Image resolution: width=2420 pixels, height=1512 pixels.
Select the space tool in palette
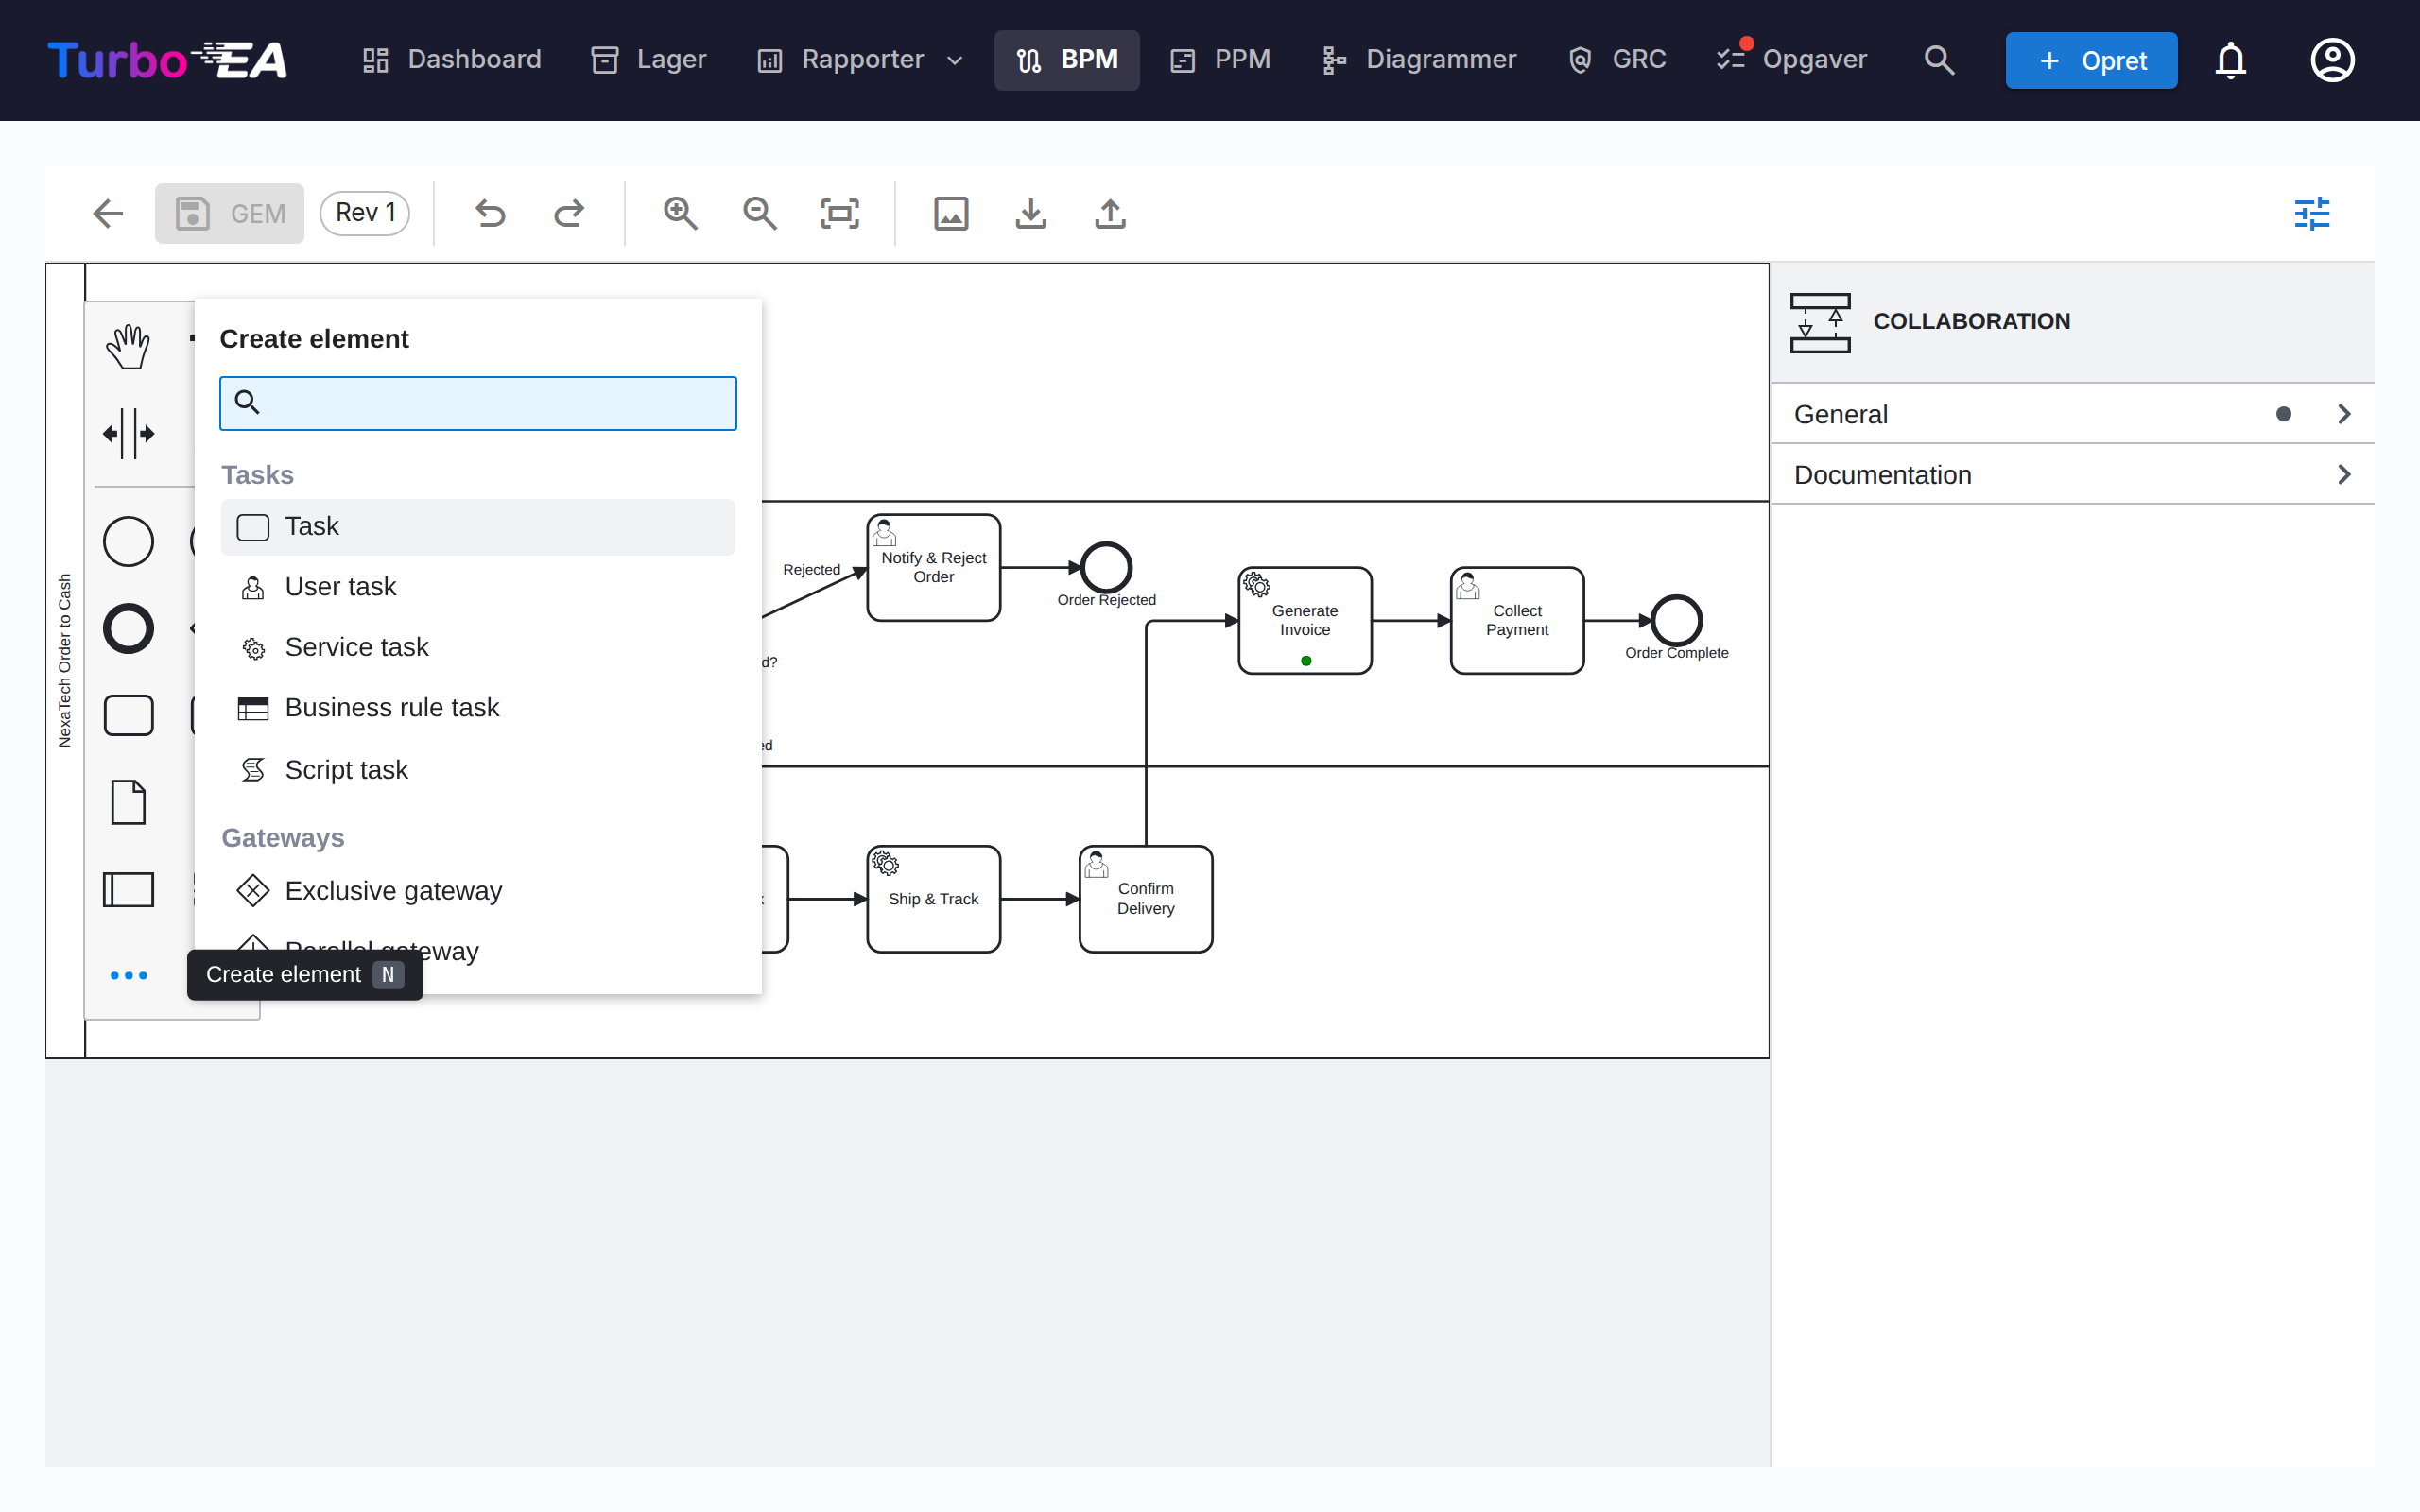pyautogui.click(x=128, y=434)
